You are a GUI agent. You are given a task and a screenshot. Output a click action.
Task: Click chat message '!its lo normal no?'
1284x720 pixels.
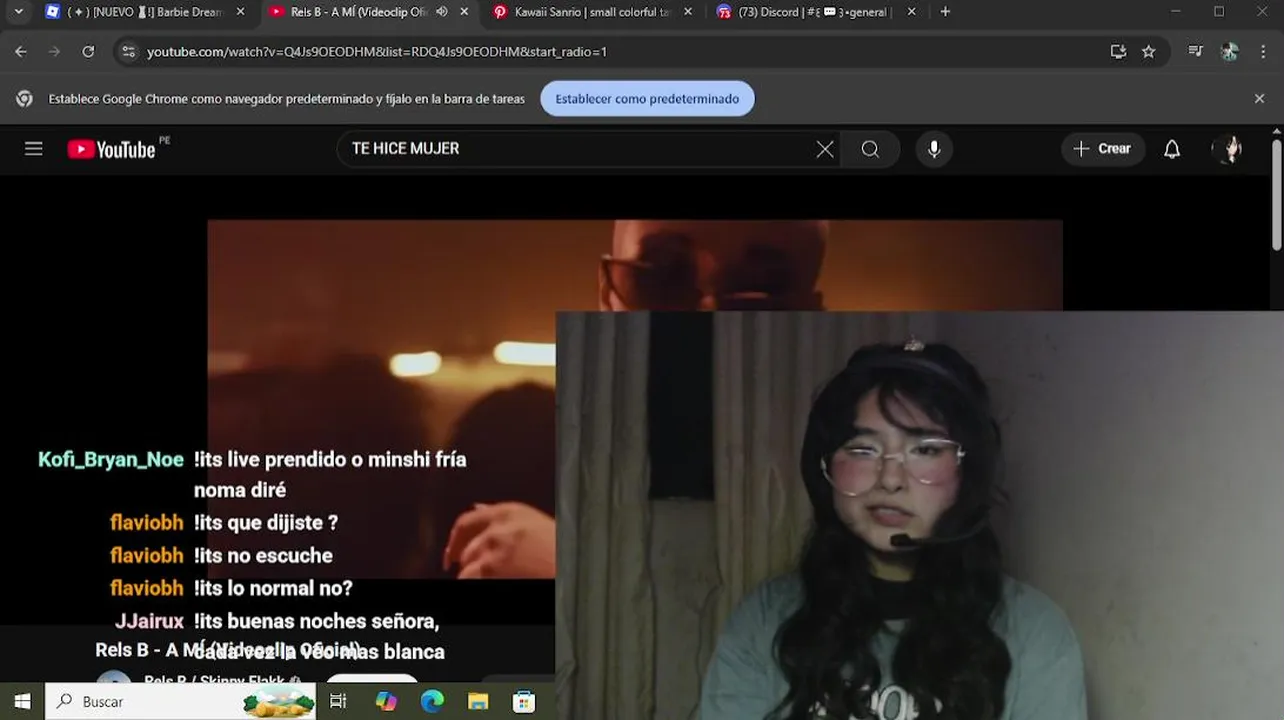click(273, 588)
